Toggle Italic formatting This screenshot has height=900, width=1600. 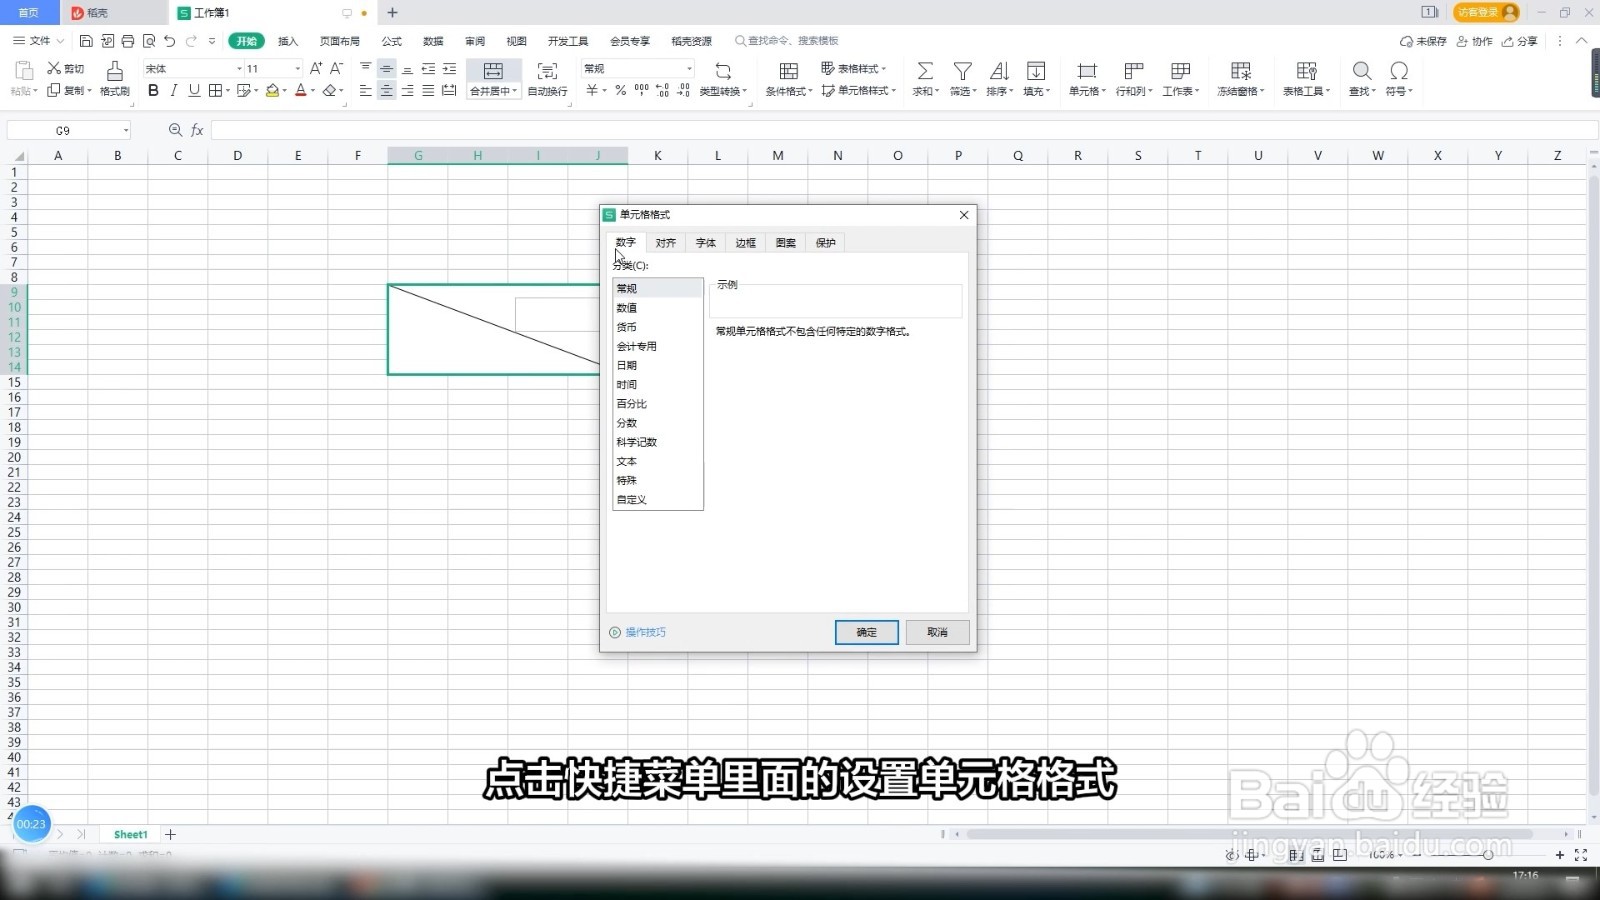(x=174, y=90)
